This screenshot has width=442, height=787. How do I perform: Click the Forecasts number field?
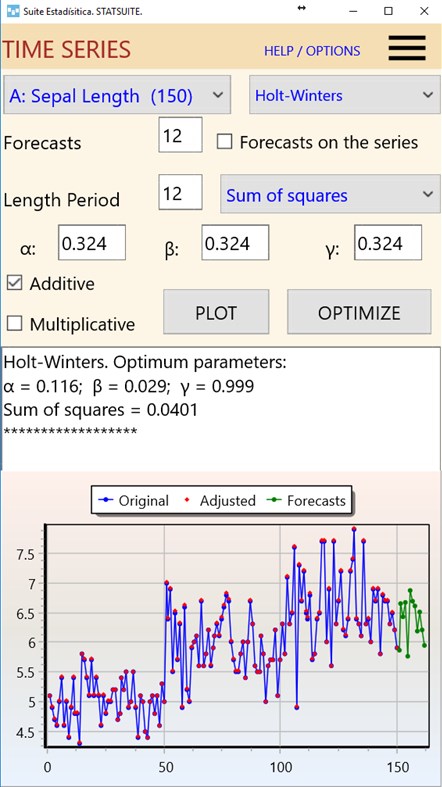[x=180, y=135]
